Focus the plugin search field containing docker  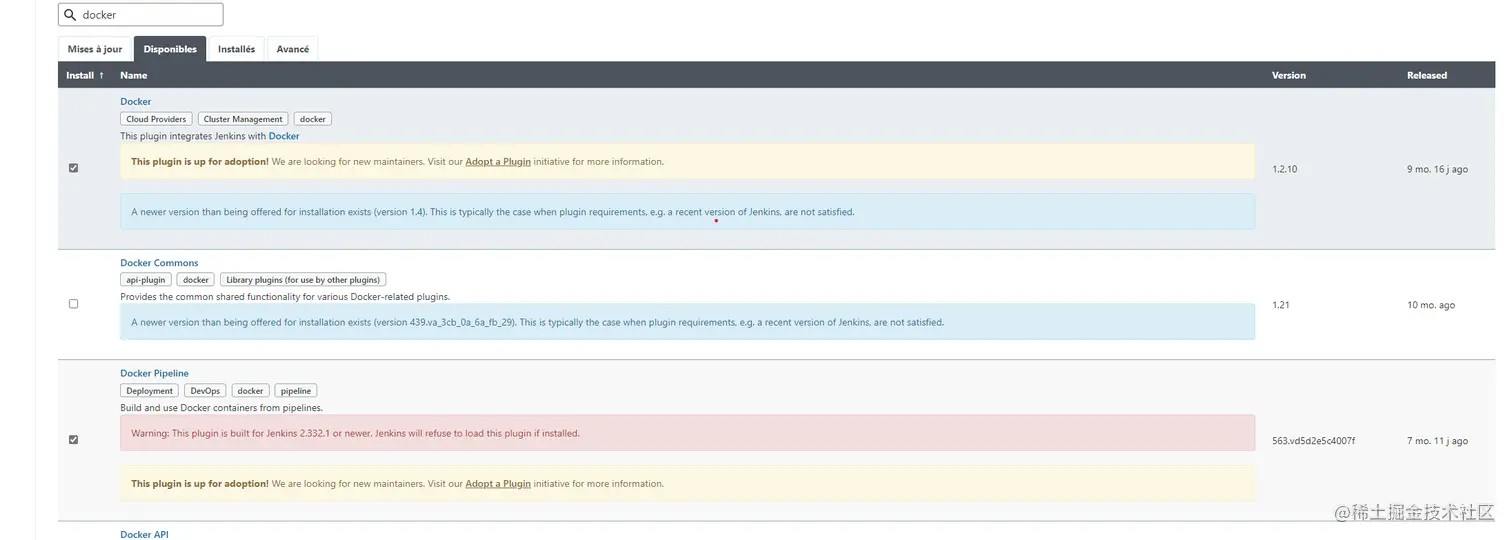point(141,15)
